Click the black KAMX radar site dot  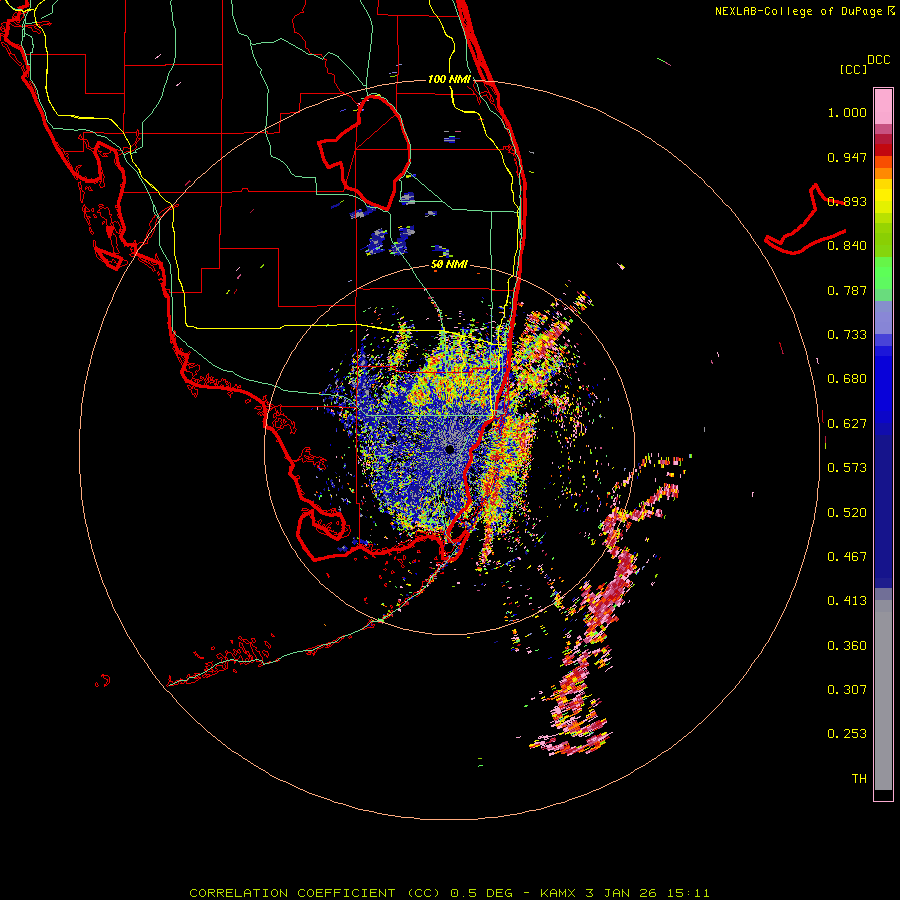pos(449,449)
